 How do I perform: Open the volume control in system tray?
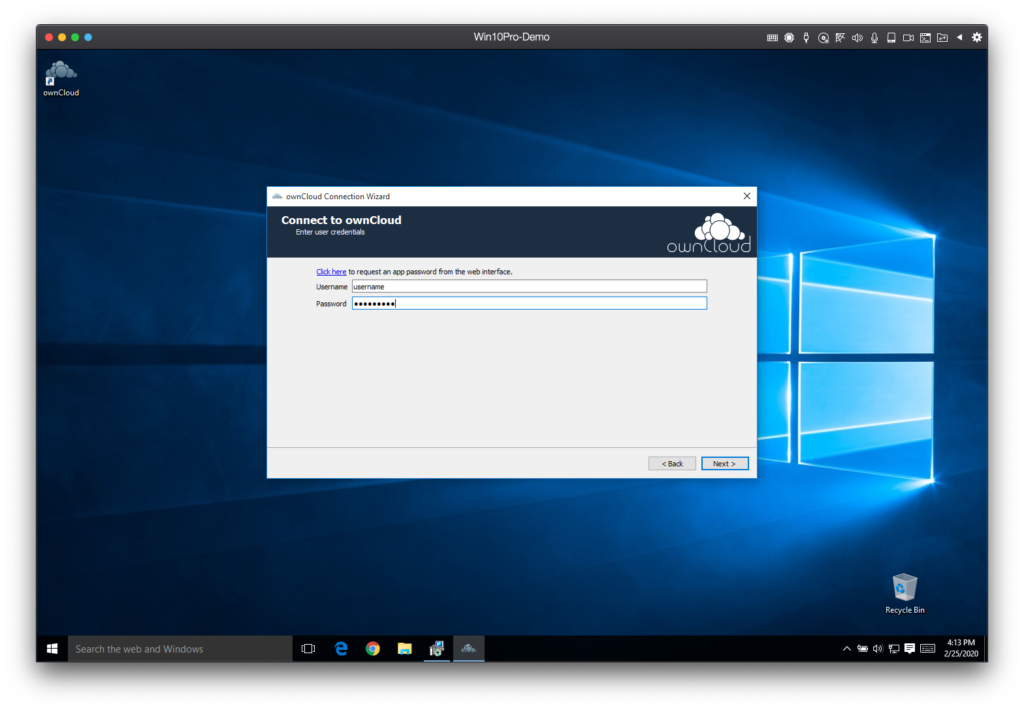[x=878, y=649]
